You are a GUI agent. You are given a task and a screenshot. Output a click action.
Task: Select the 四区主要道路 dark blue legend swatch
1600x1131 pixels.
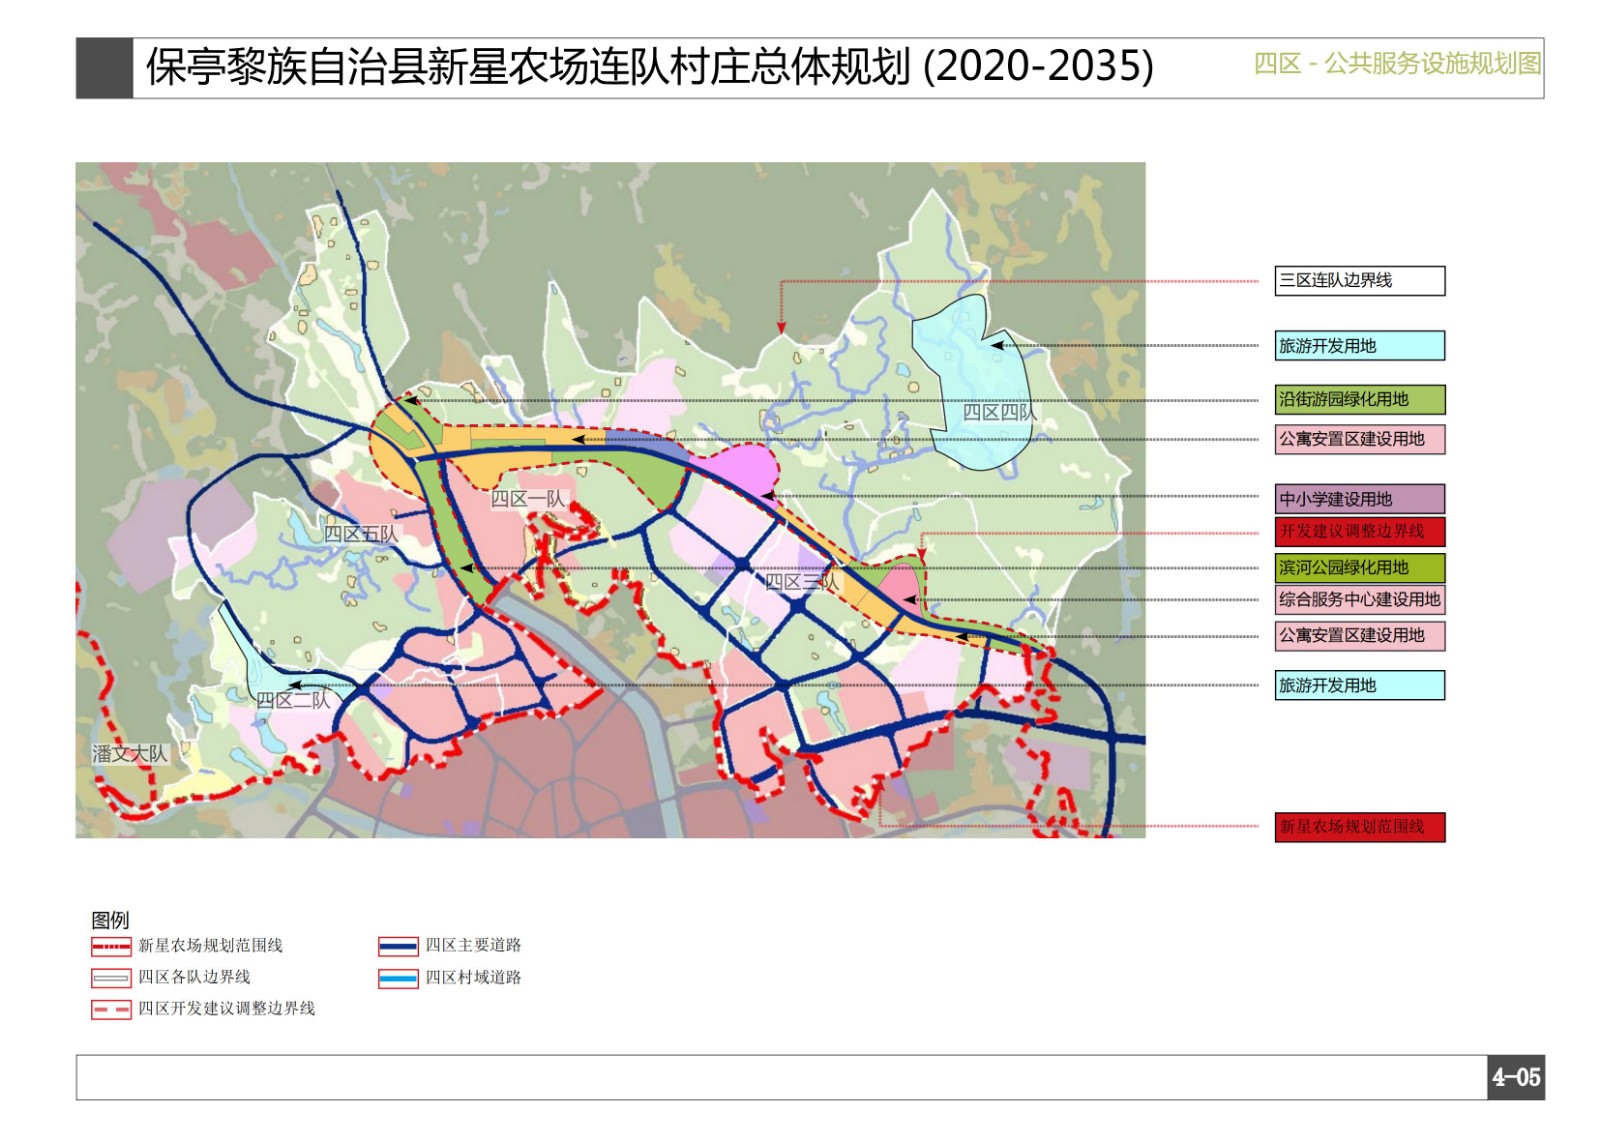(398, 946)
